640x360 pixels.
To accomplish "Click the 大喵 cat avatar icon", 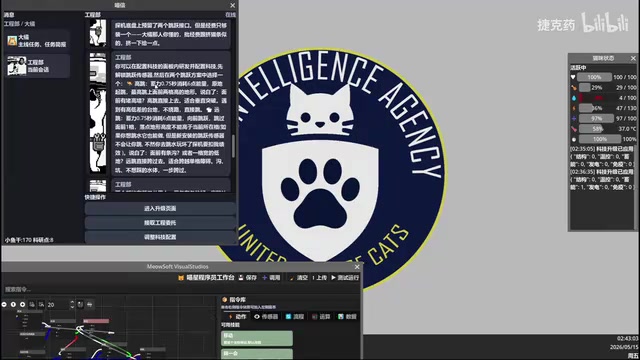I will click(12, 41).
